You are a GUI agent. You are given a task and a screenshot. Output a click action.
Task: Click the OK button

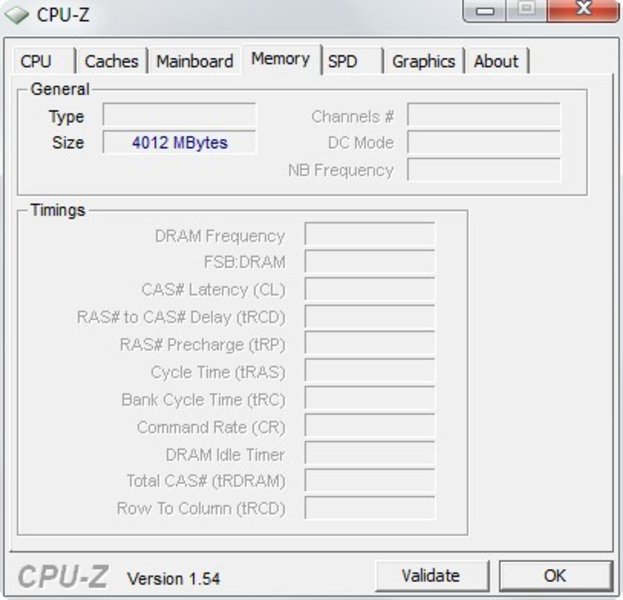pyautogui.click(x=555, y=575)
